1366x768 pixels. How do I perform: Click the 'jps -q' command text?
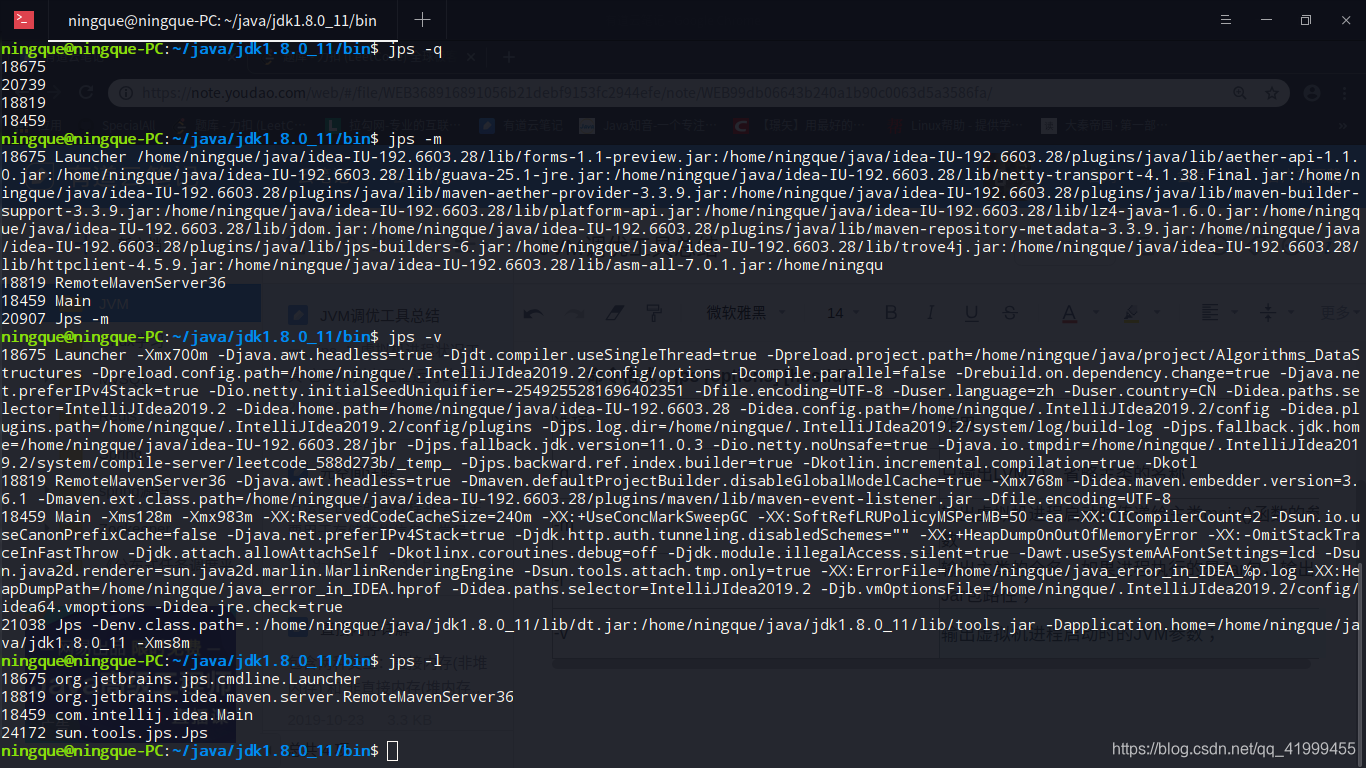click(415, 49)
